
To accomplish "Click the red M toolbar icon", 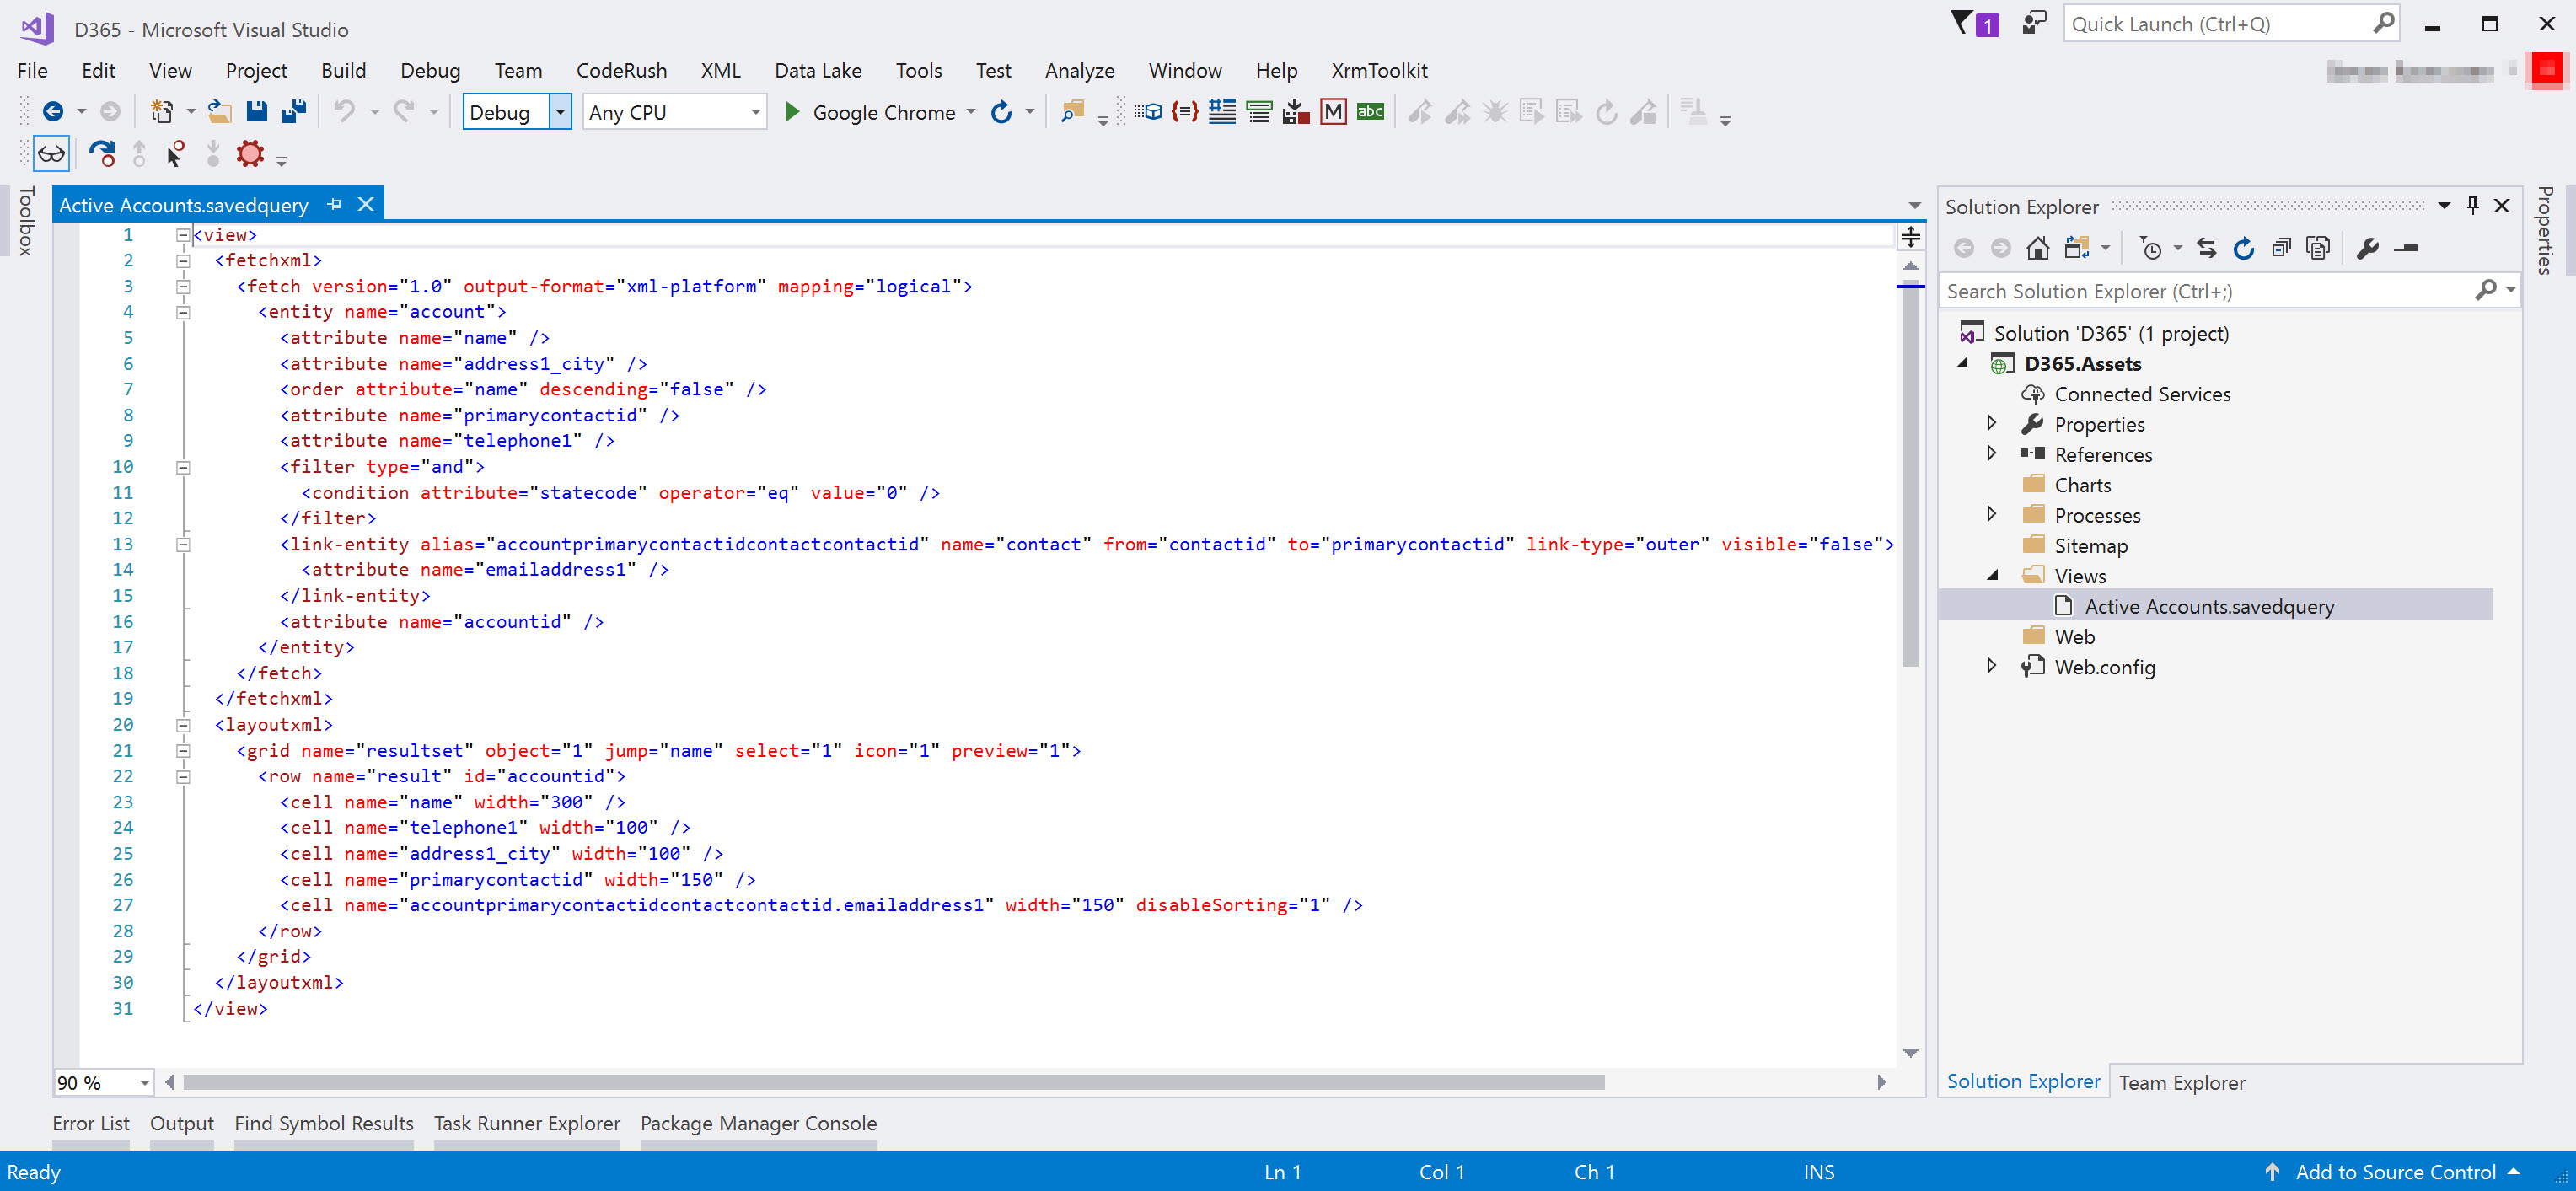I will pyautogui.click(x=1333, y=112).
